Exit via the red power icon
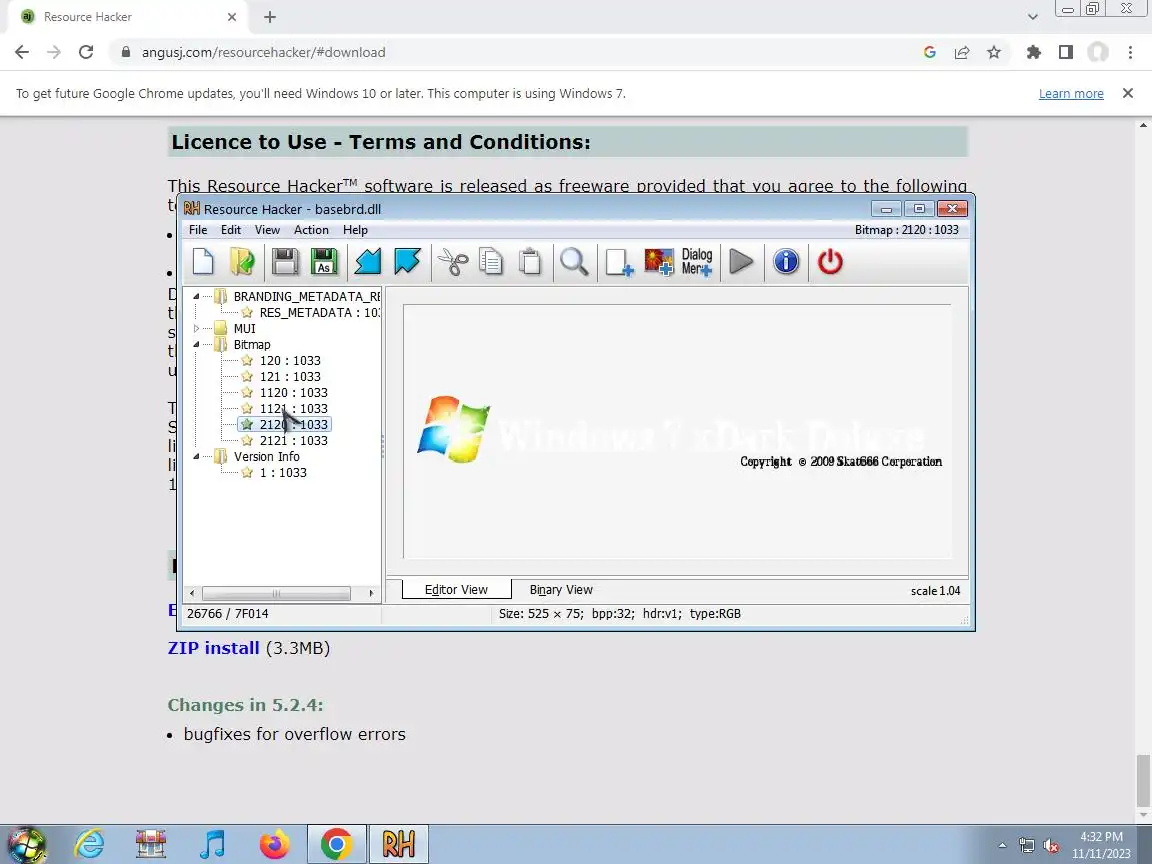Screen dimensions: 1152x864 tap(830, 262)
